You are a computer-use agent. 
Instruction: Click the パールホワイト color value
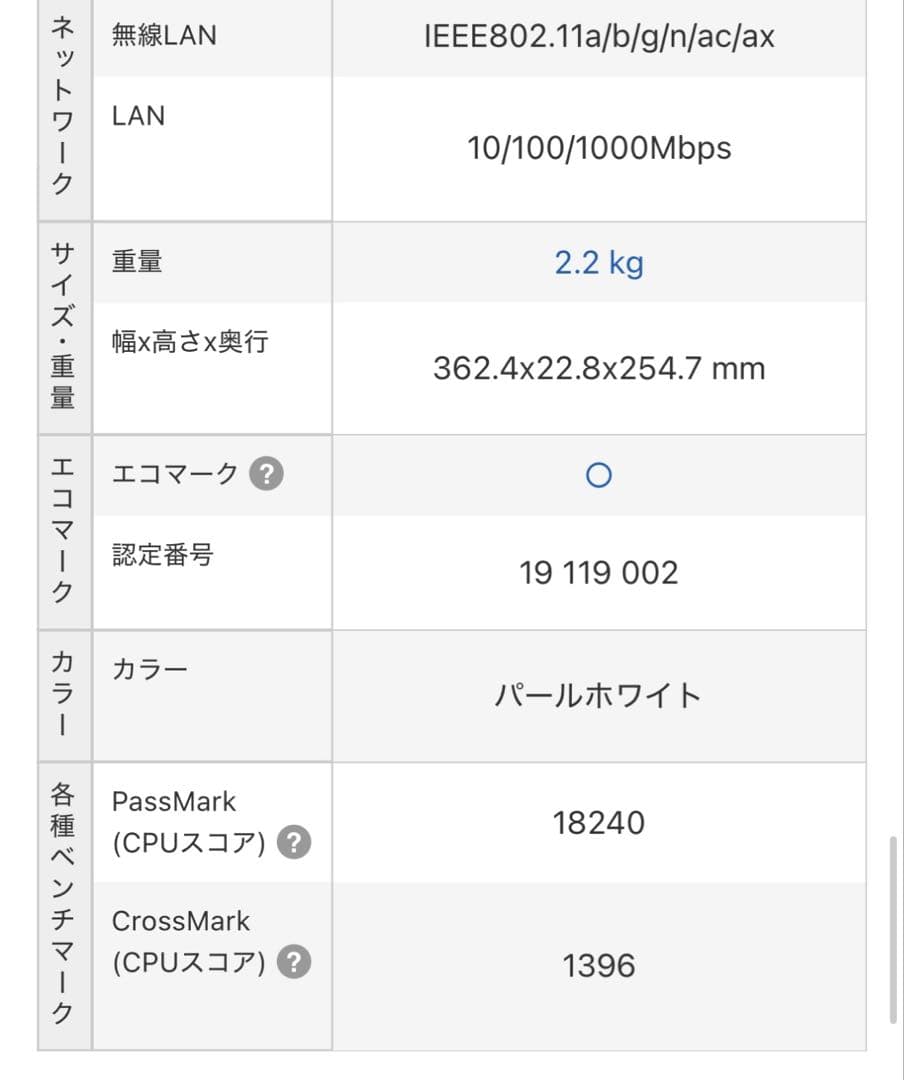[x=598, y=695]
